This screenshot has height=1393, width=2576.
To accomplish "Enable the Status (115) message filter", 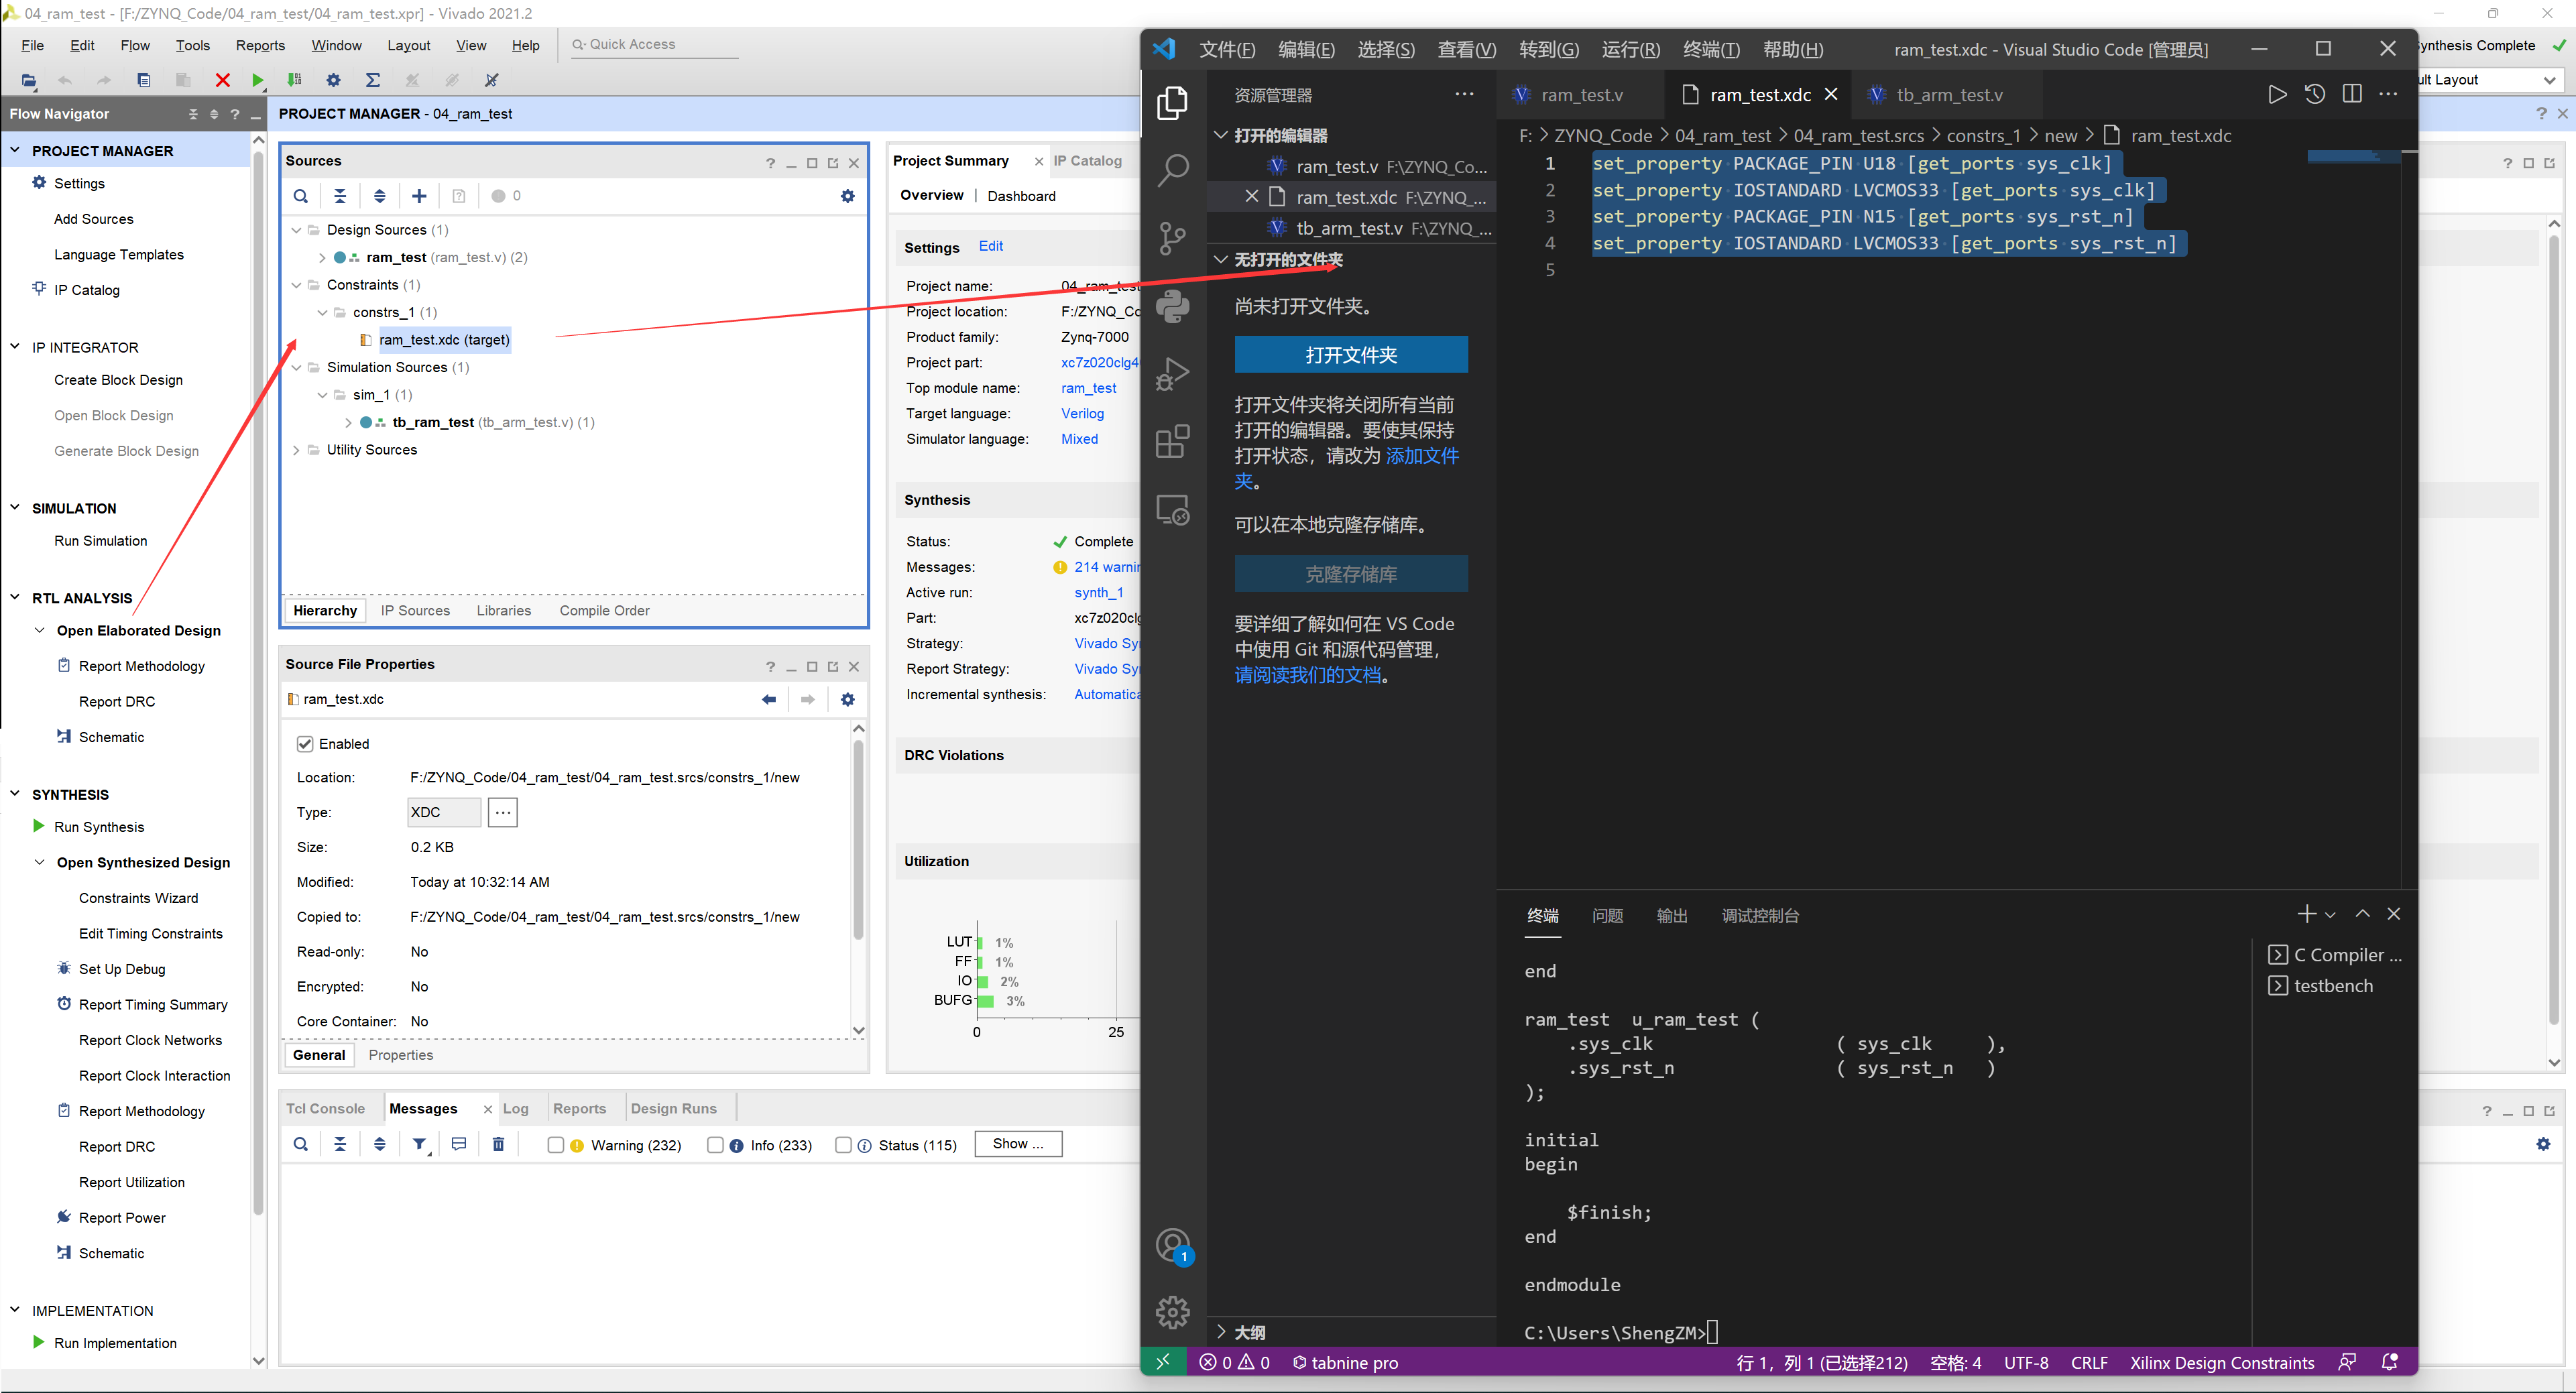I will pyautogui.click(x=844, y=1145).
